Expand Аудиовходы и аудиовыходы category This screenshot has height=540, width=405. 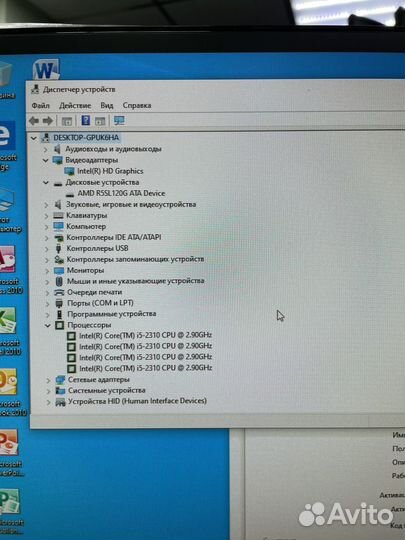45,149
